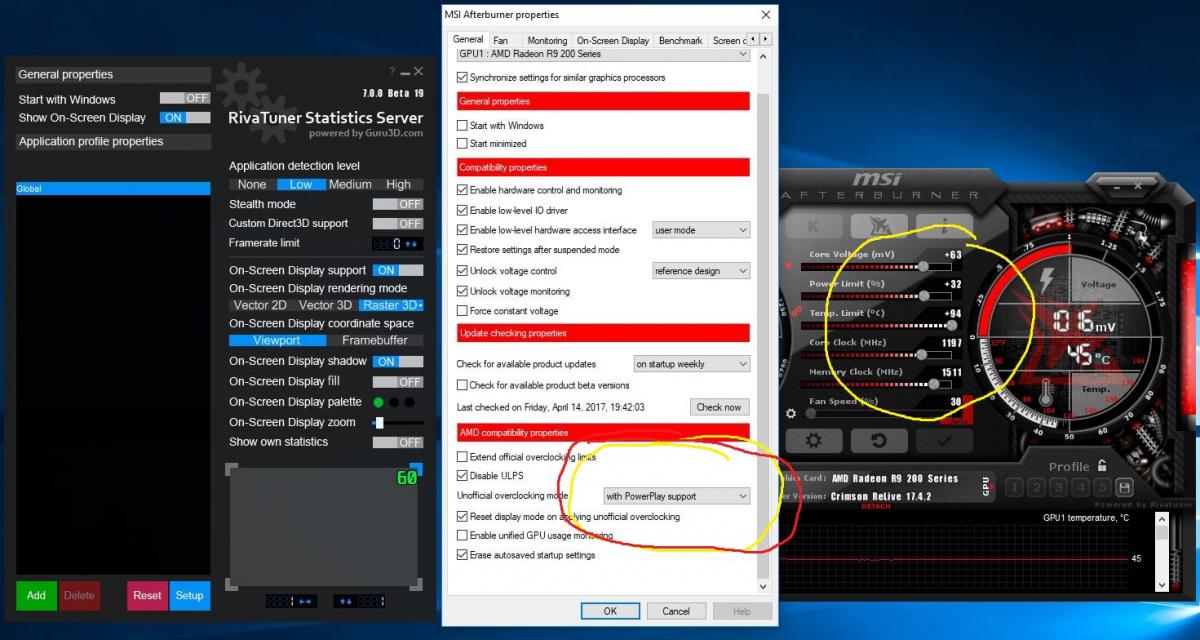Open the reference design dropdown
The width and height of the screenshot is (1200, 640).
[x=701, y=271]
